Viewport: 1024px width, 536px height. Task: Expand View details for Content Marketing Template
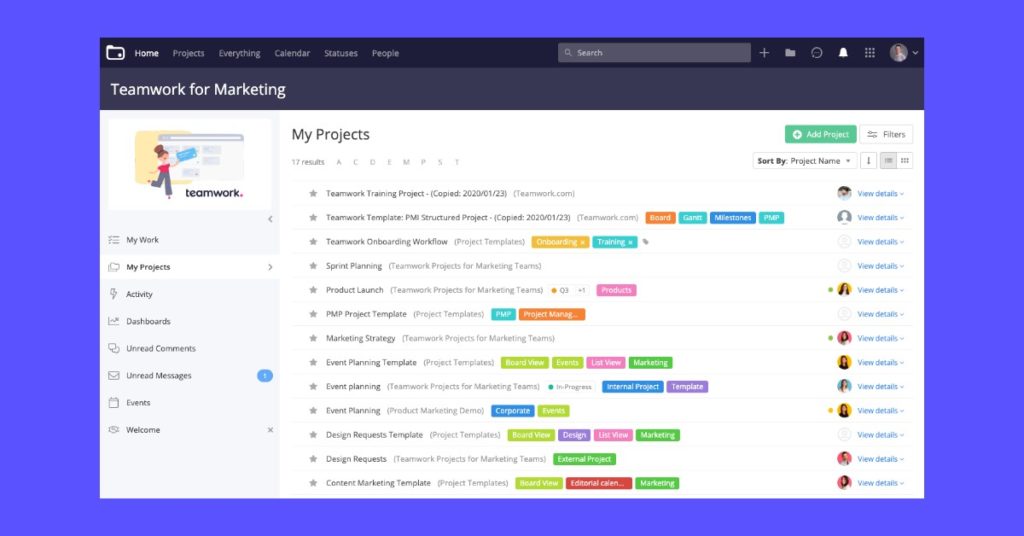880,483
